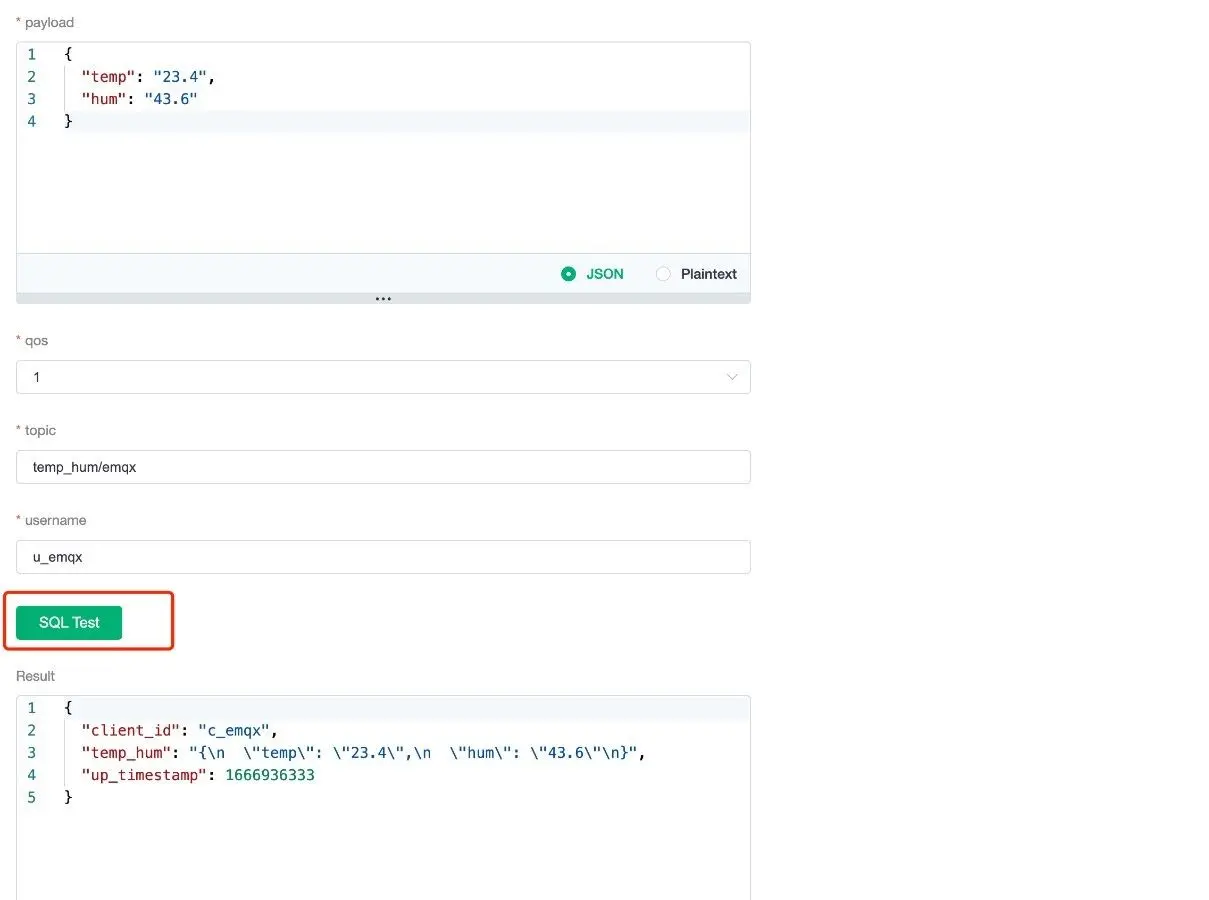Click line number 2 in payload editor
The width and height of the screenshot is (1209, 900).
(x=31, y=76)
